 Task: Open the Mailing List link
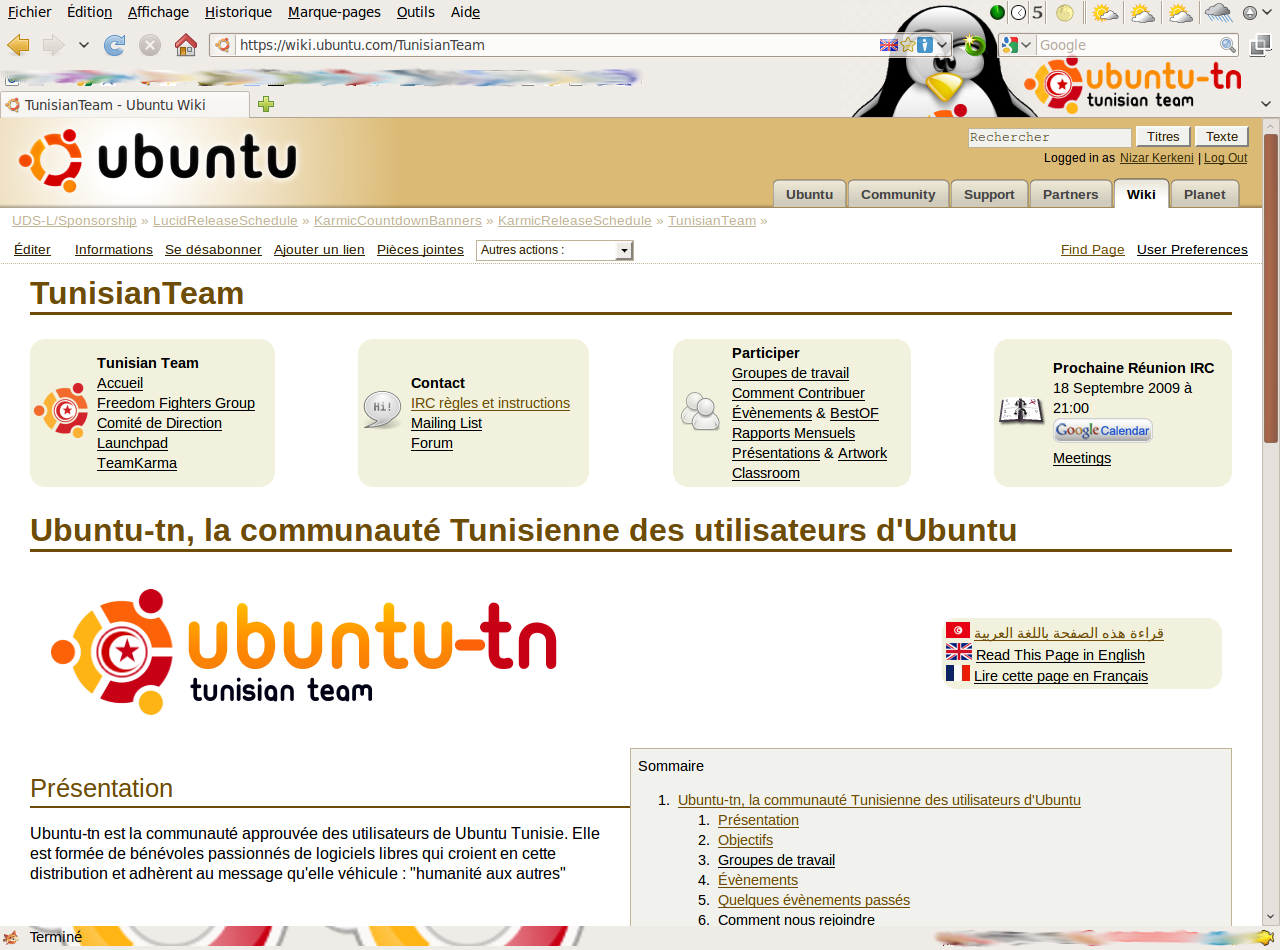446,423
